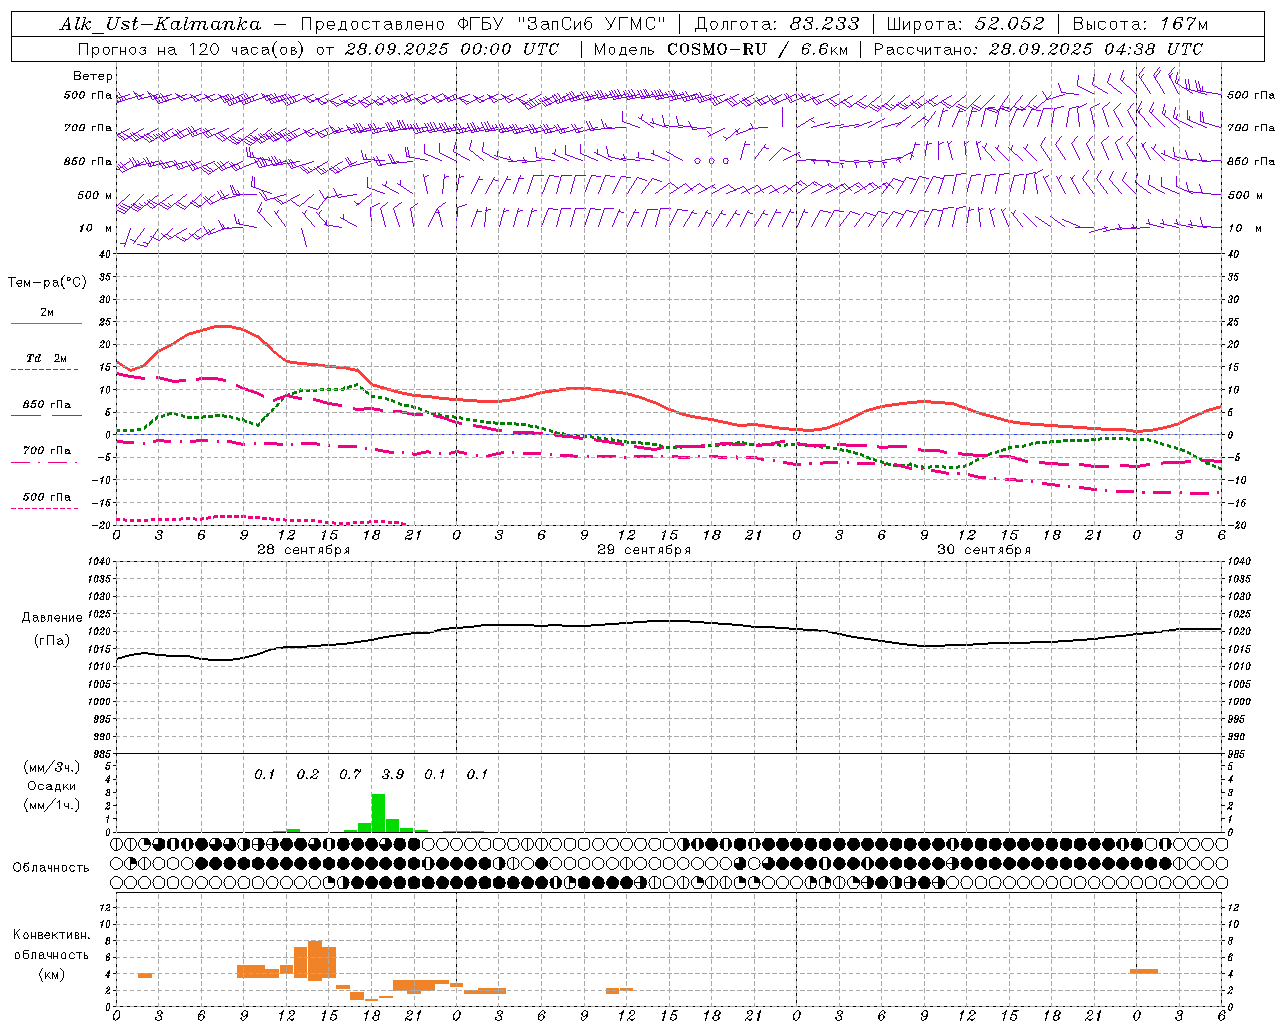The image size is (1280, 1024).
Task: Click the 3.9 precipitation total value
Action: tap(393, 774)
